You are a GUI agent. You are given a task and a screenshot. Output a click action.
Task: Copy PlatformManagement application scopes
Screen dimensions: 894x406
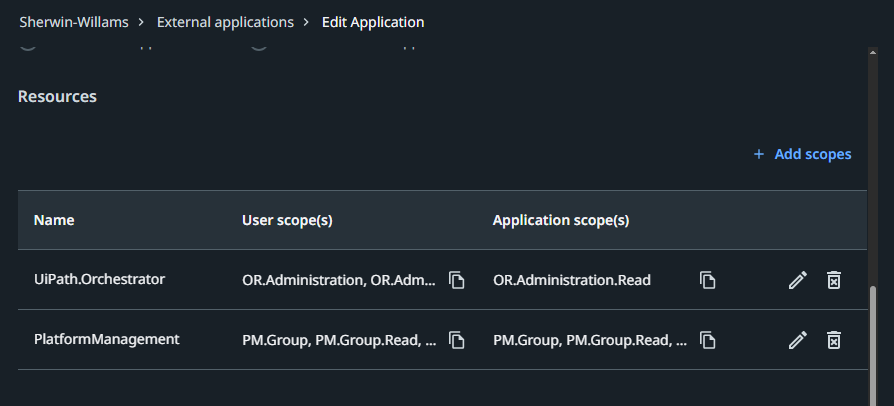pos(708,340)
